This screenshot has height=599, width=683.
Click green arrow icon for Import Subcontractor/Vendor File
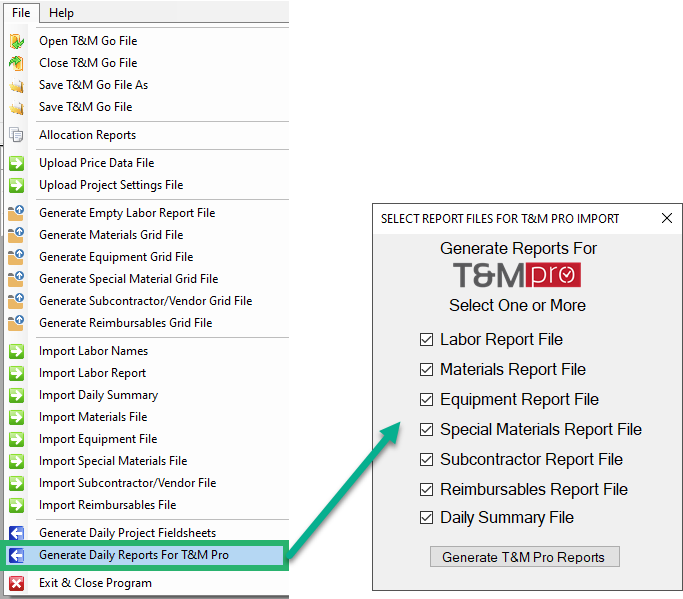tap(17, 483)
